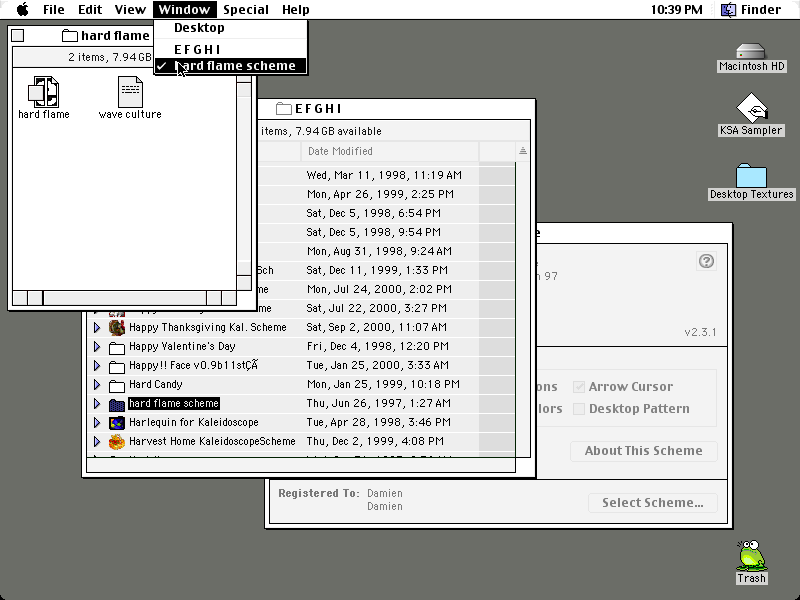Viewport: 800px width, 600px height.
Task: Click the v2.3.1 version text
Action: pyautogui.click(x=700, y=333)
